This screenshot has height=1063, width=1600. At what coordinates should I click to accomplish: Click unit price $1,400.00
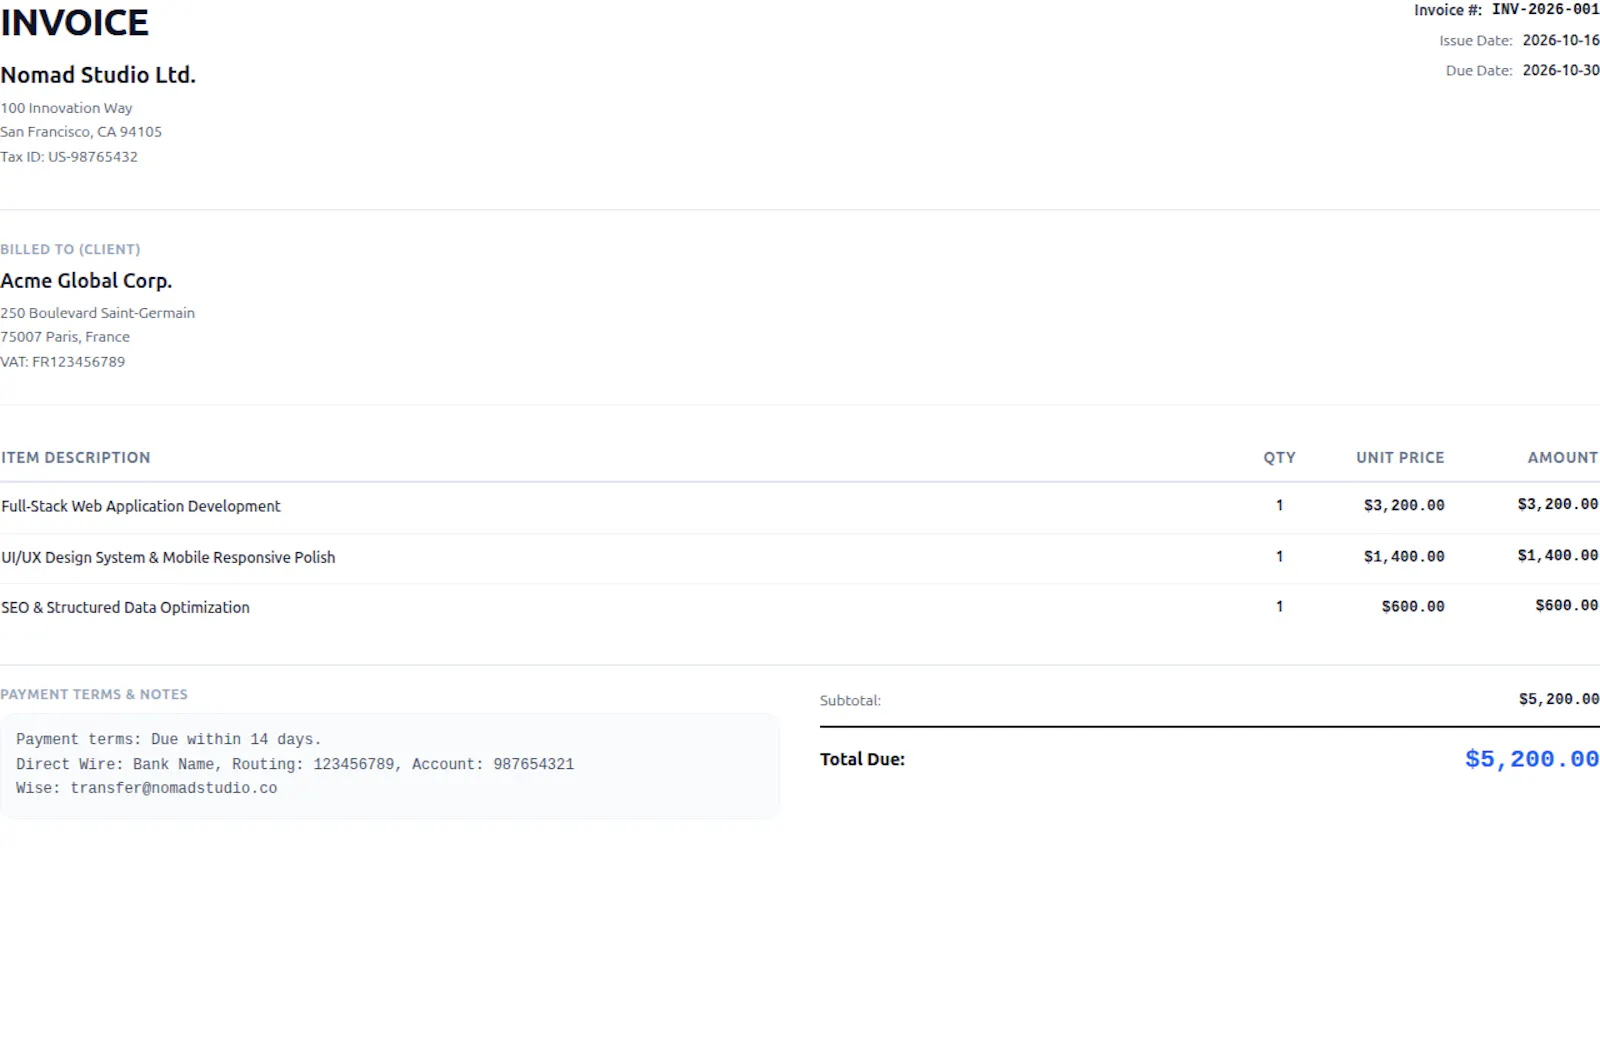click(x=1404, y=556)
